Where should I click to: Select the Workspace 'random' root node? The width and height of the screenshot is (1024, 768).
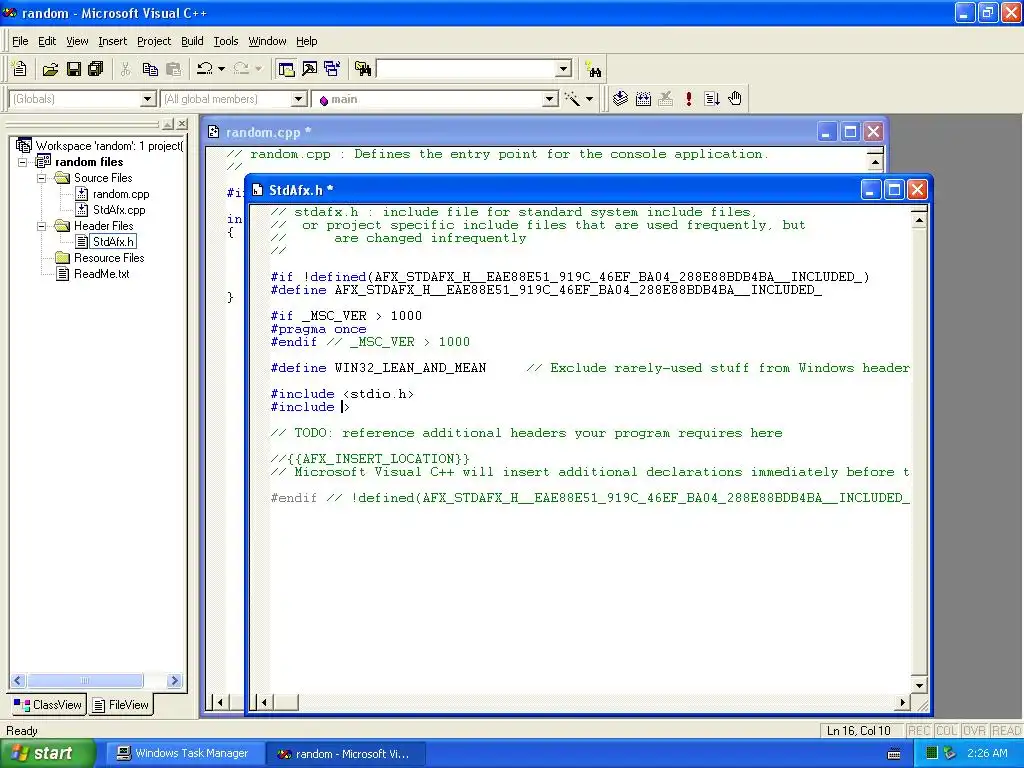[x=109, y=146]
